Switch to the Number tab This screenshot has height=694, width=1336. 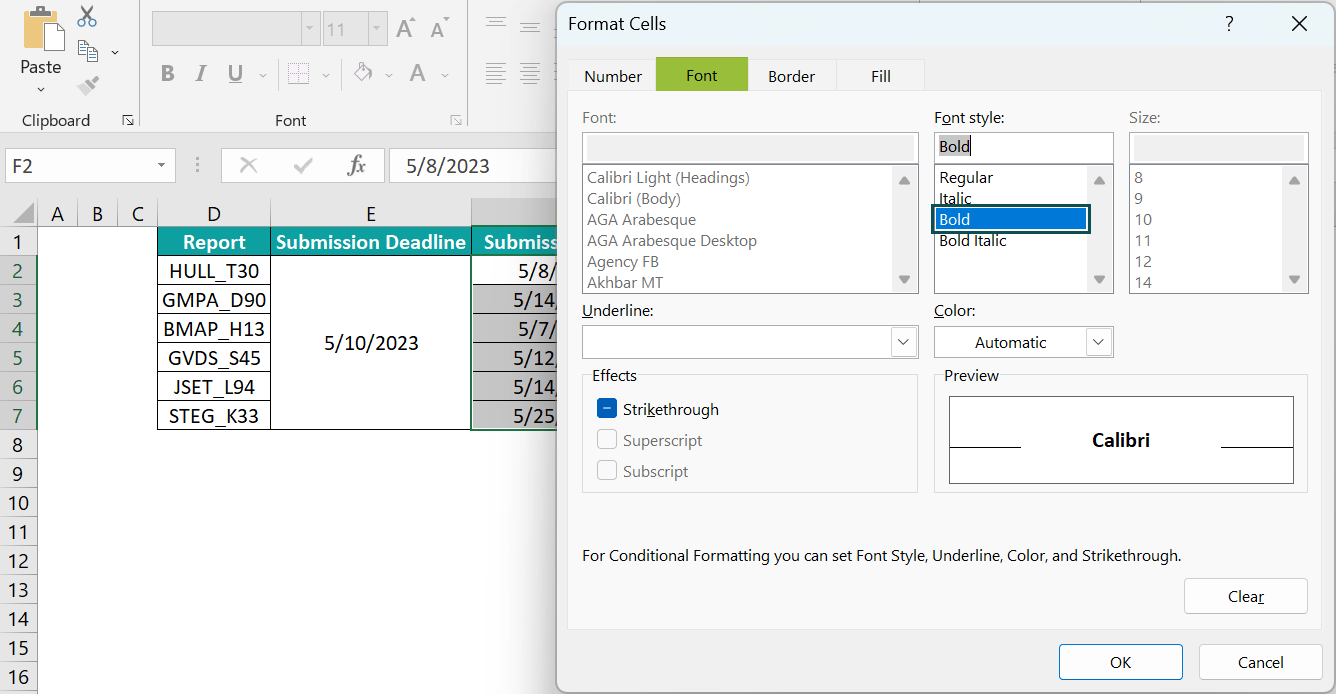tap(612, 75)
